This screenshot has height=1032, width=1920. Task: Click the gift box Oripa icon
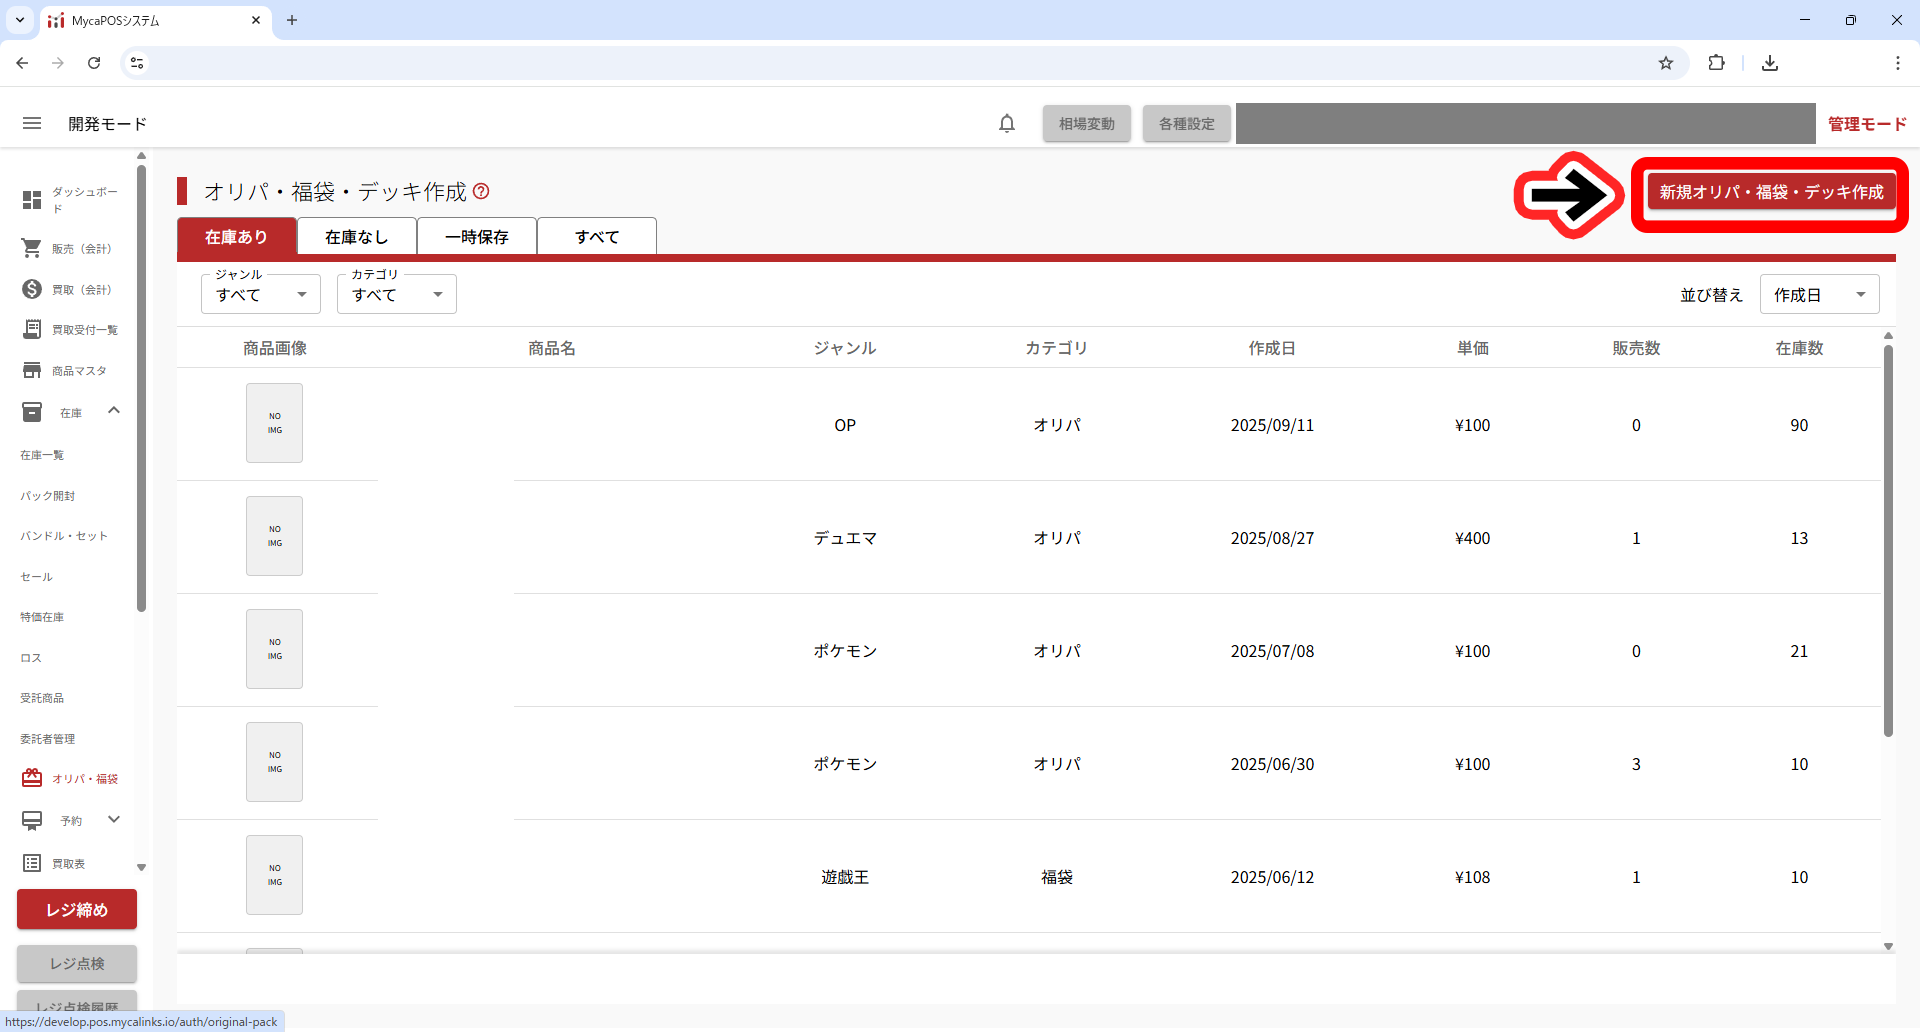32,778
